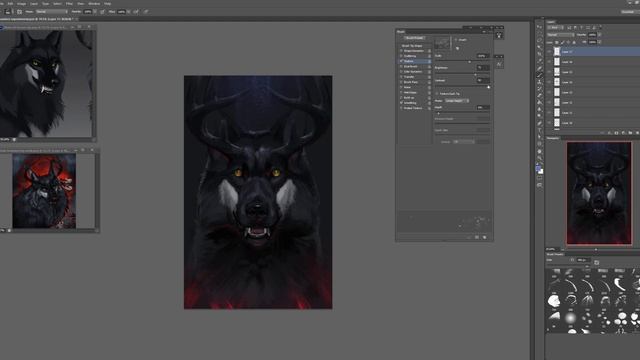640x360 pixels.
Task: Open the Edit menu
Action: [10, 4]
